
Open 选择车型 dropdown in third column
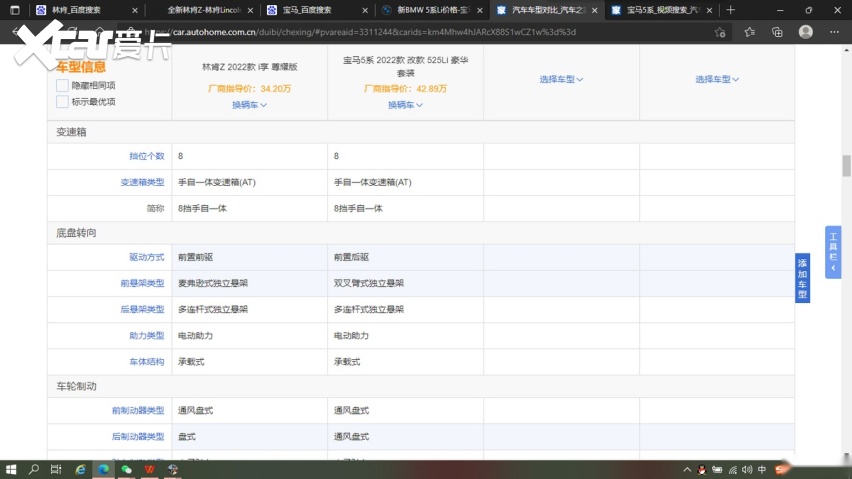click(x=561, y=79)
